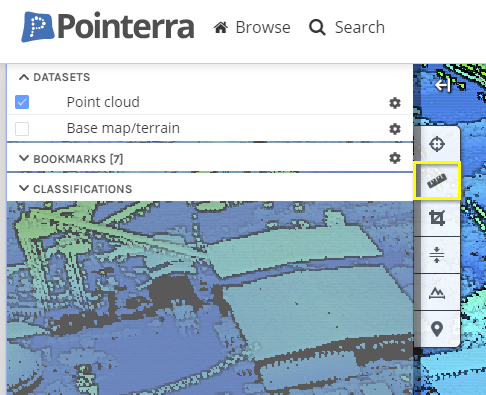
Task: Activate the crosshair target tool
Action: click(437, 144)
